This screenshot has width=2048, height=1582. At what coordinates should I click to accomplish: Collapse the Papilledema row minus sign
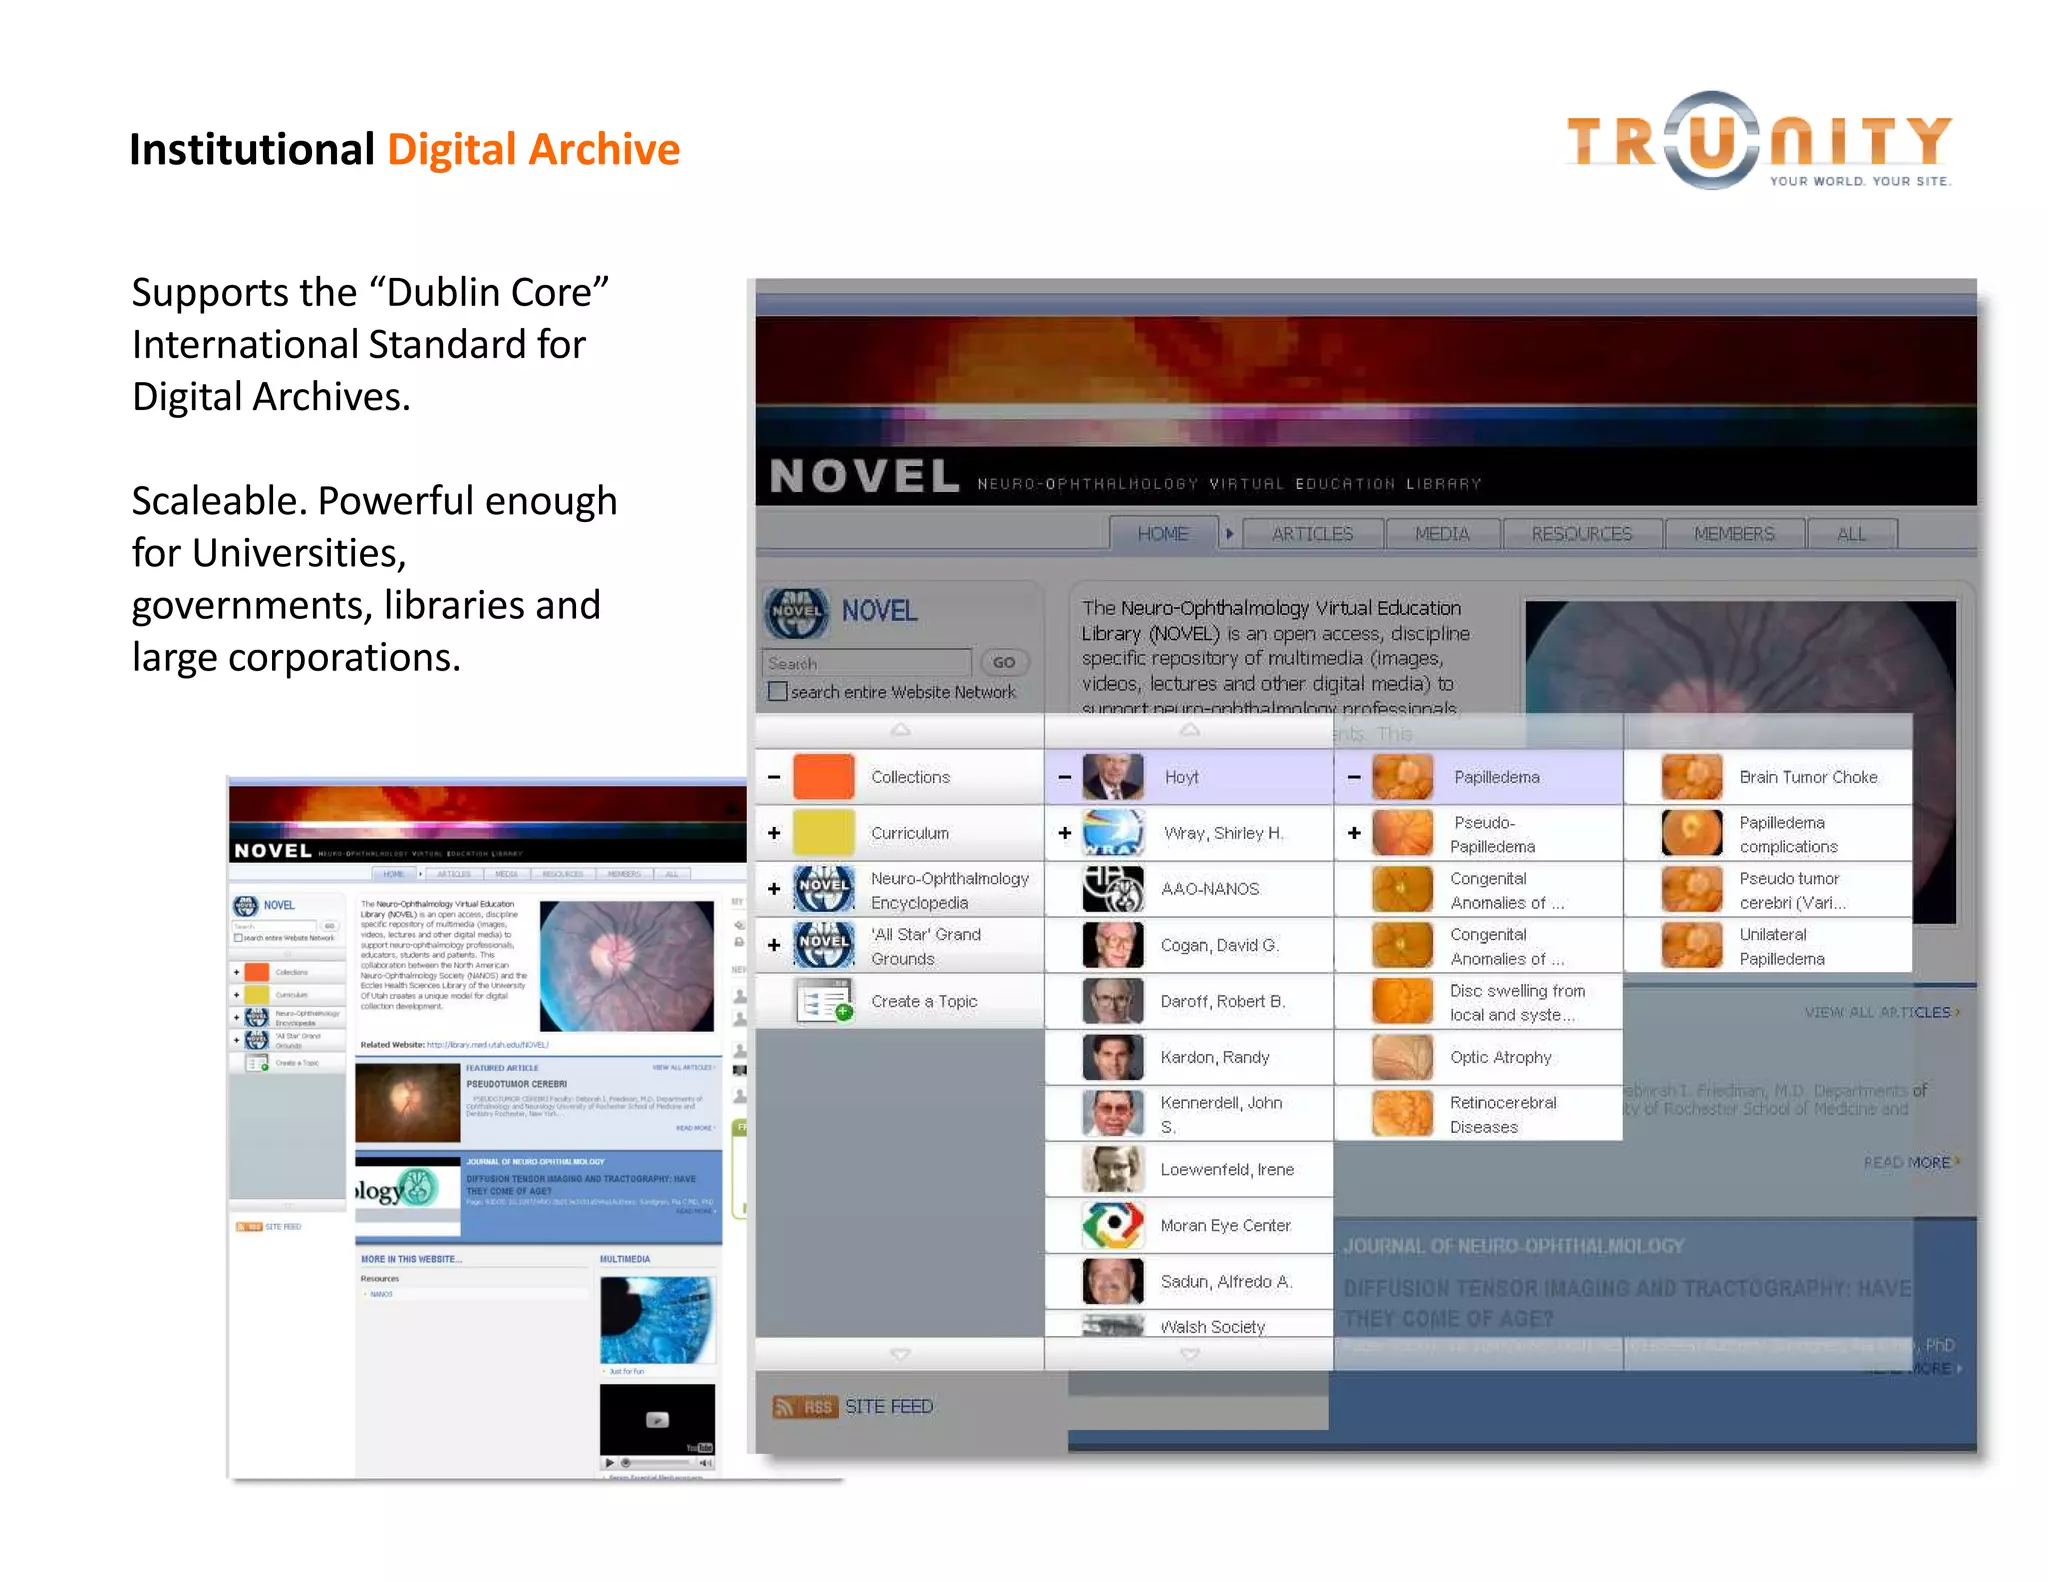pos(1354,777)
